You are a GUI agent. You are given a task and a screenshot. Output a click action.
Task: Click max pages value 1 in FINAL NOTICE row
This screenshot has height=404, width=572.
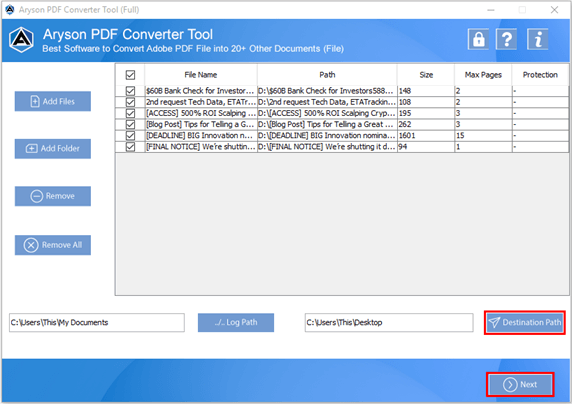pyautogui.click(x=458, y=147)
